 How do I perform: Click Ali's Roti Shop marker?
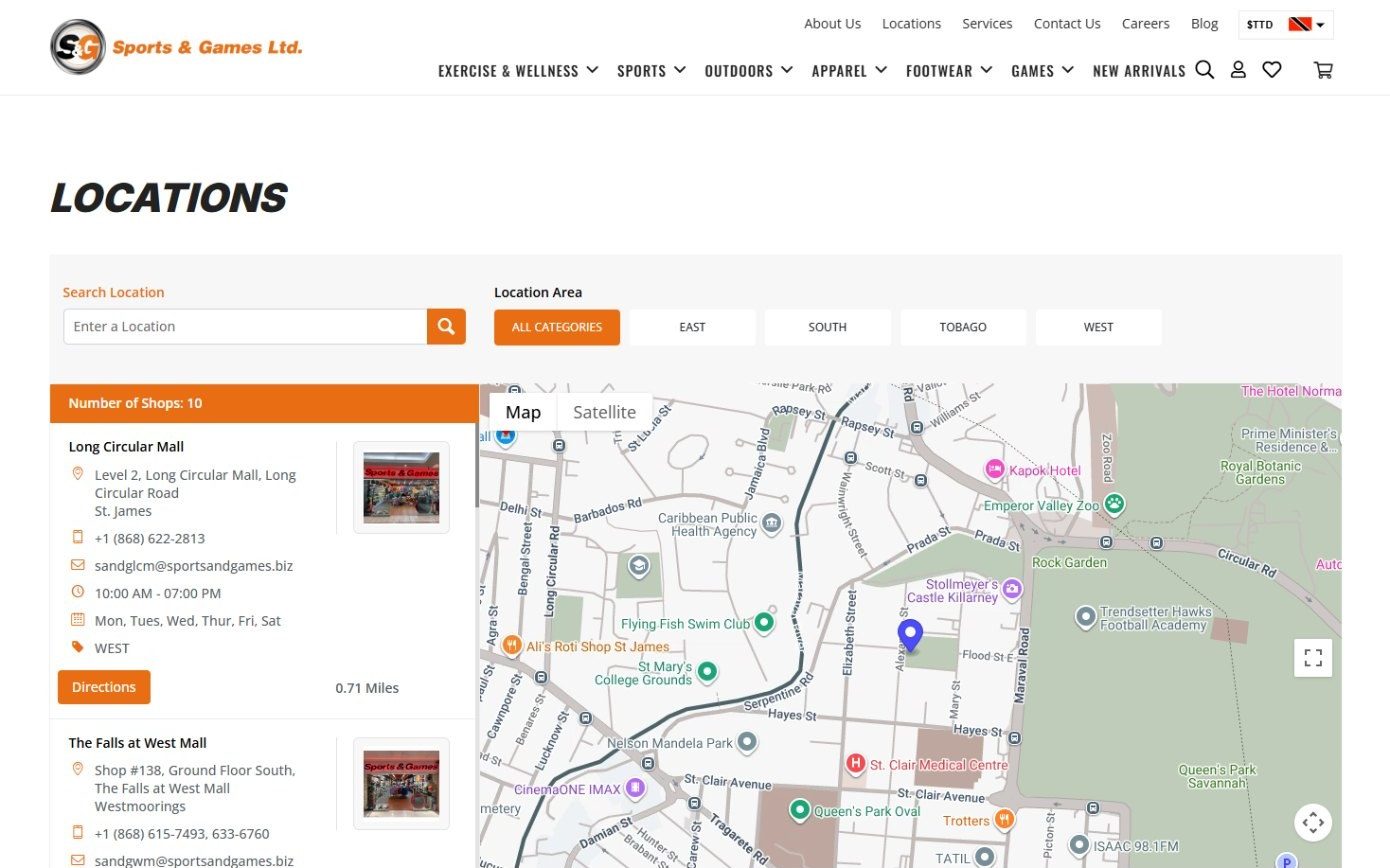click(512, 646)
